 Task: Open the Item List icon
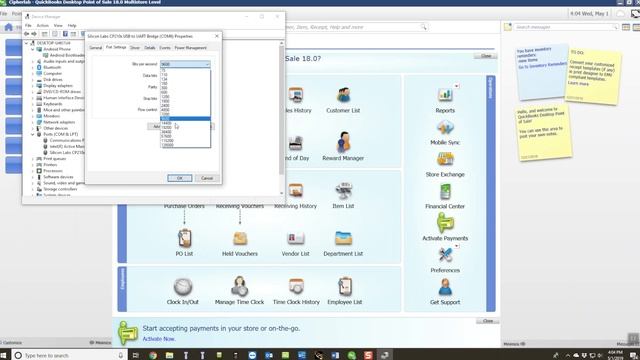(343, 191)
